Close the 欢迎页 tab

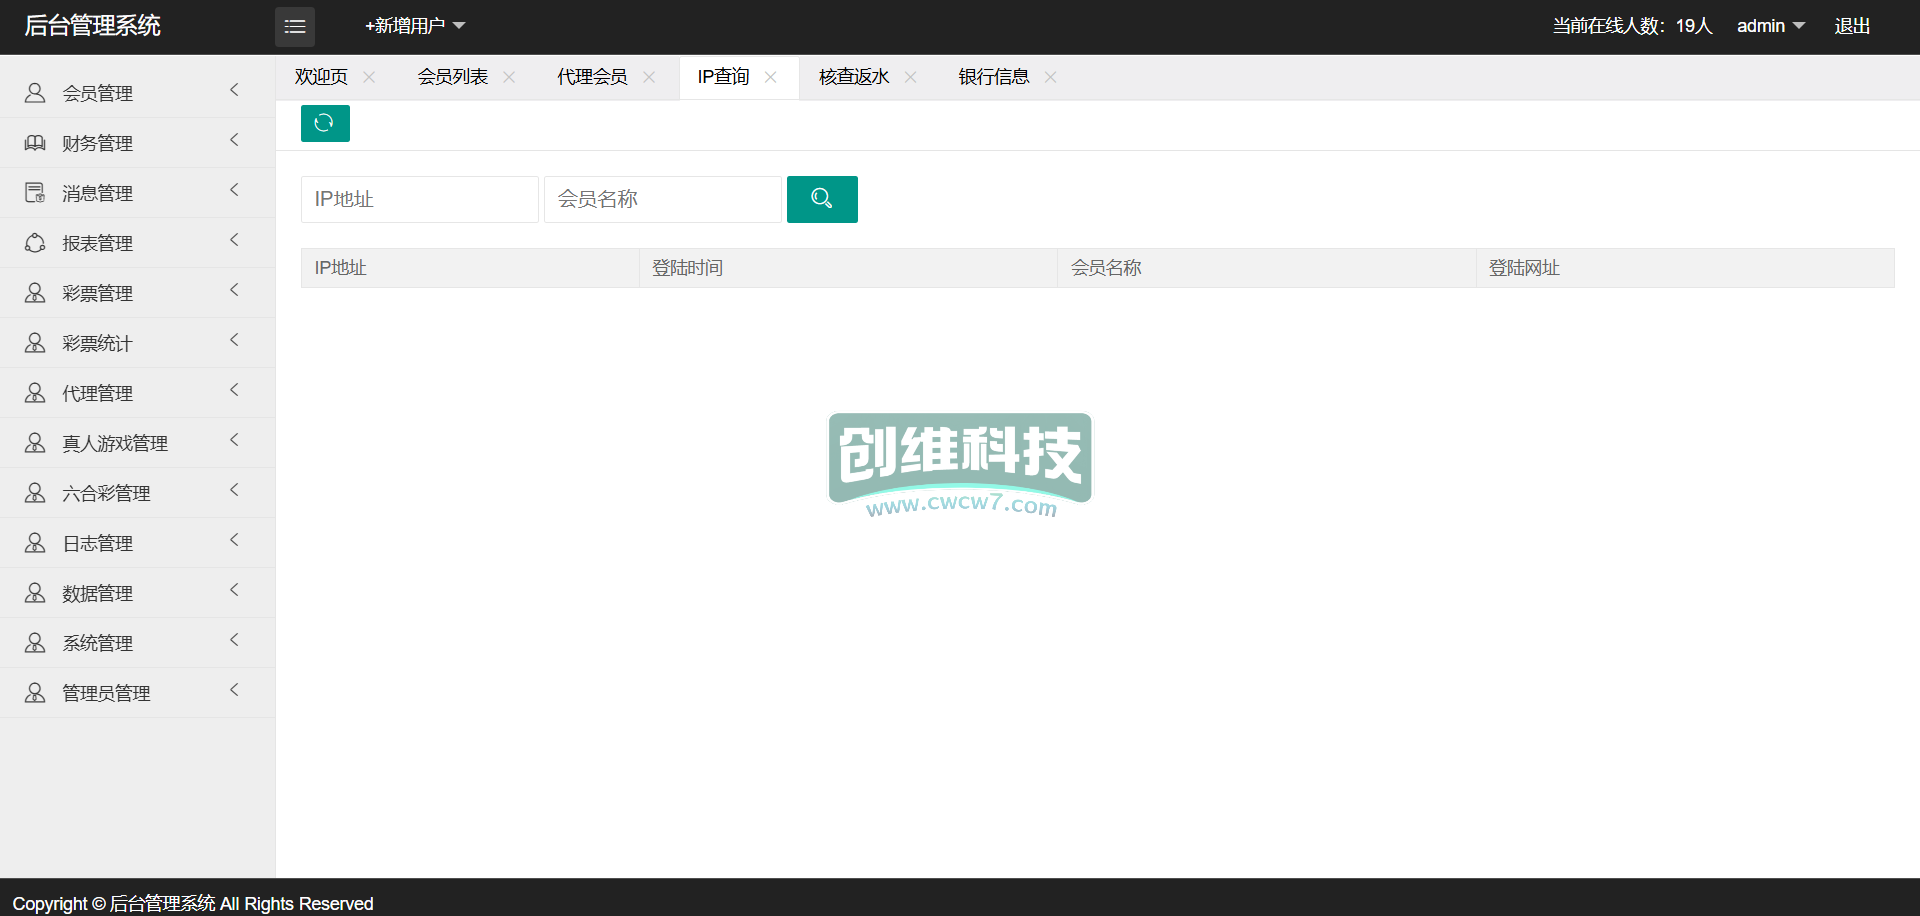(x=369, y=77)
